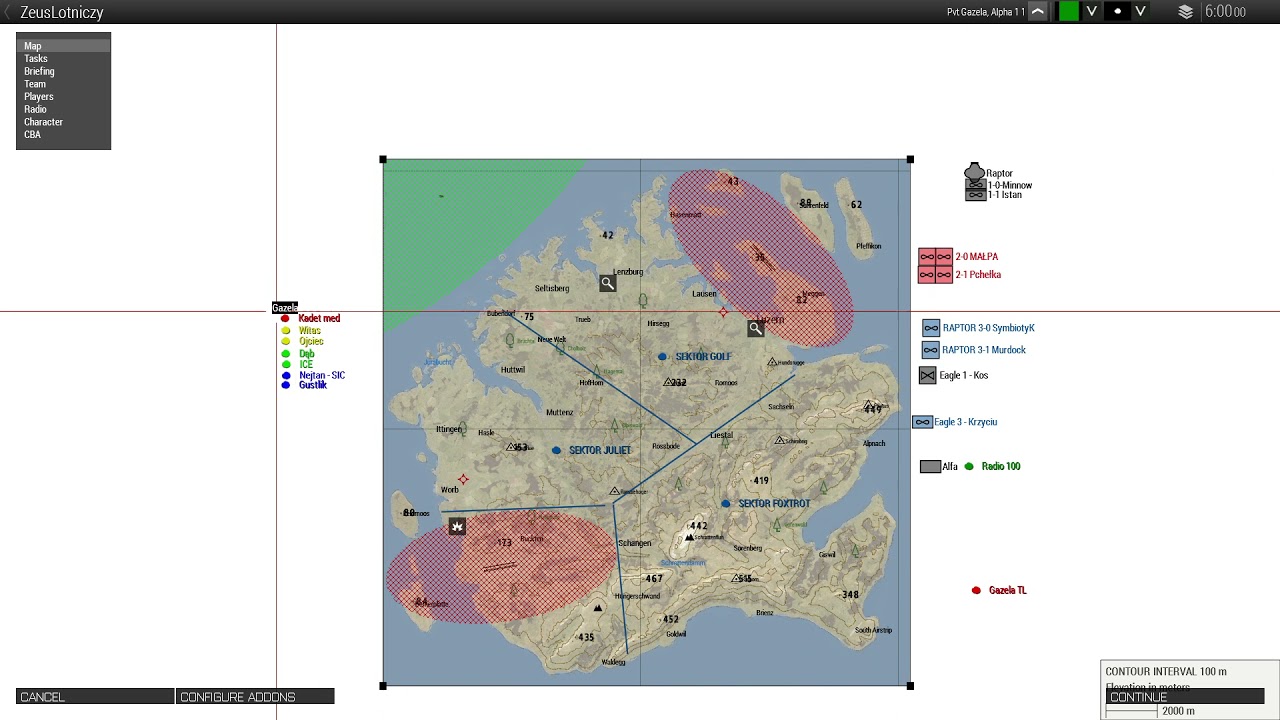The height and width of the screenshot is (720, 1280).
Task: Click the dot marker shape icon
Action: pyautogui.click(x=1117, y=12)
